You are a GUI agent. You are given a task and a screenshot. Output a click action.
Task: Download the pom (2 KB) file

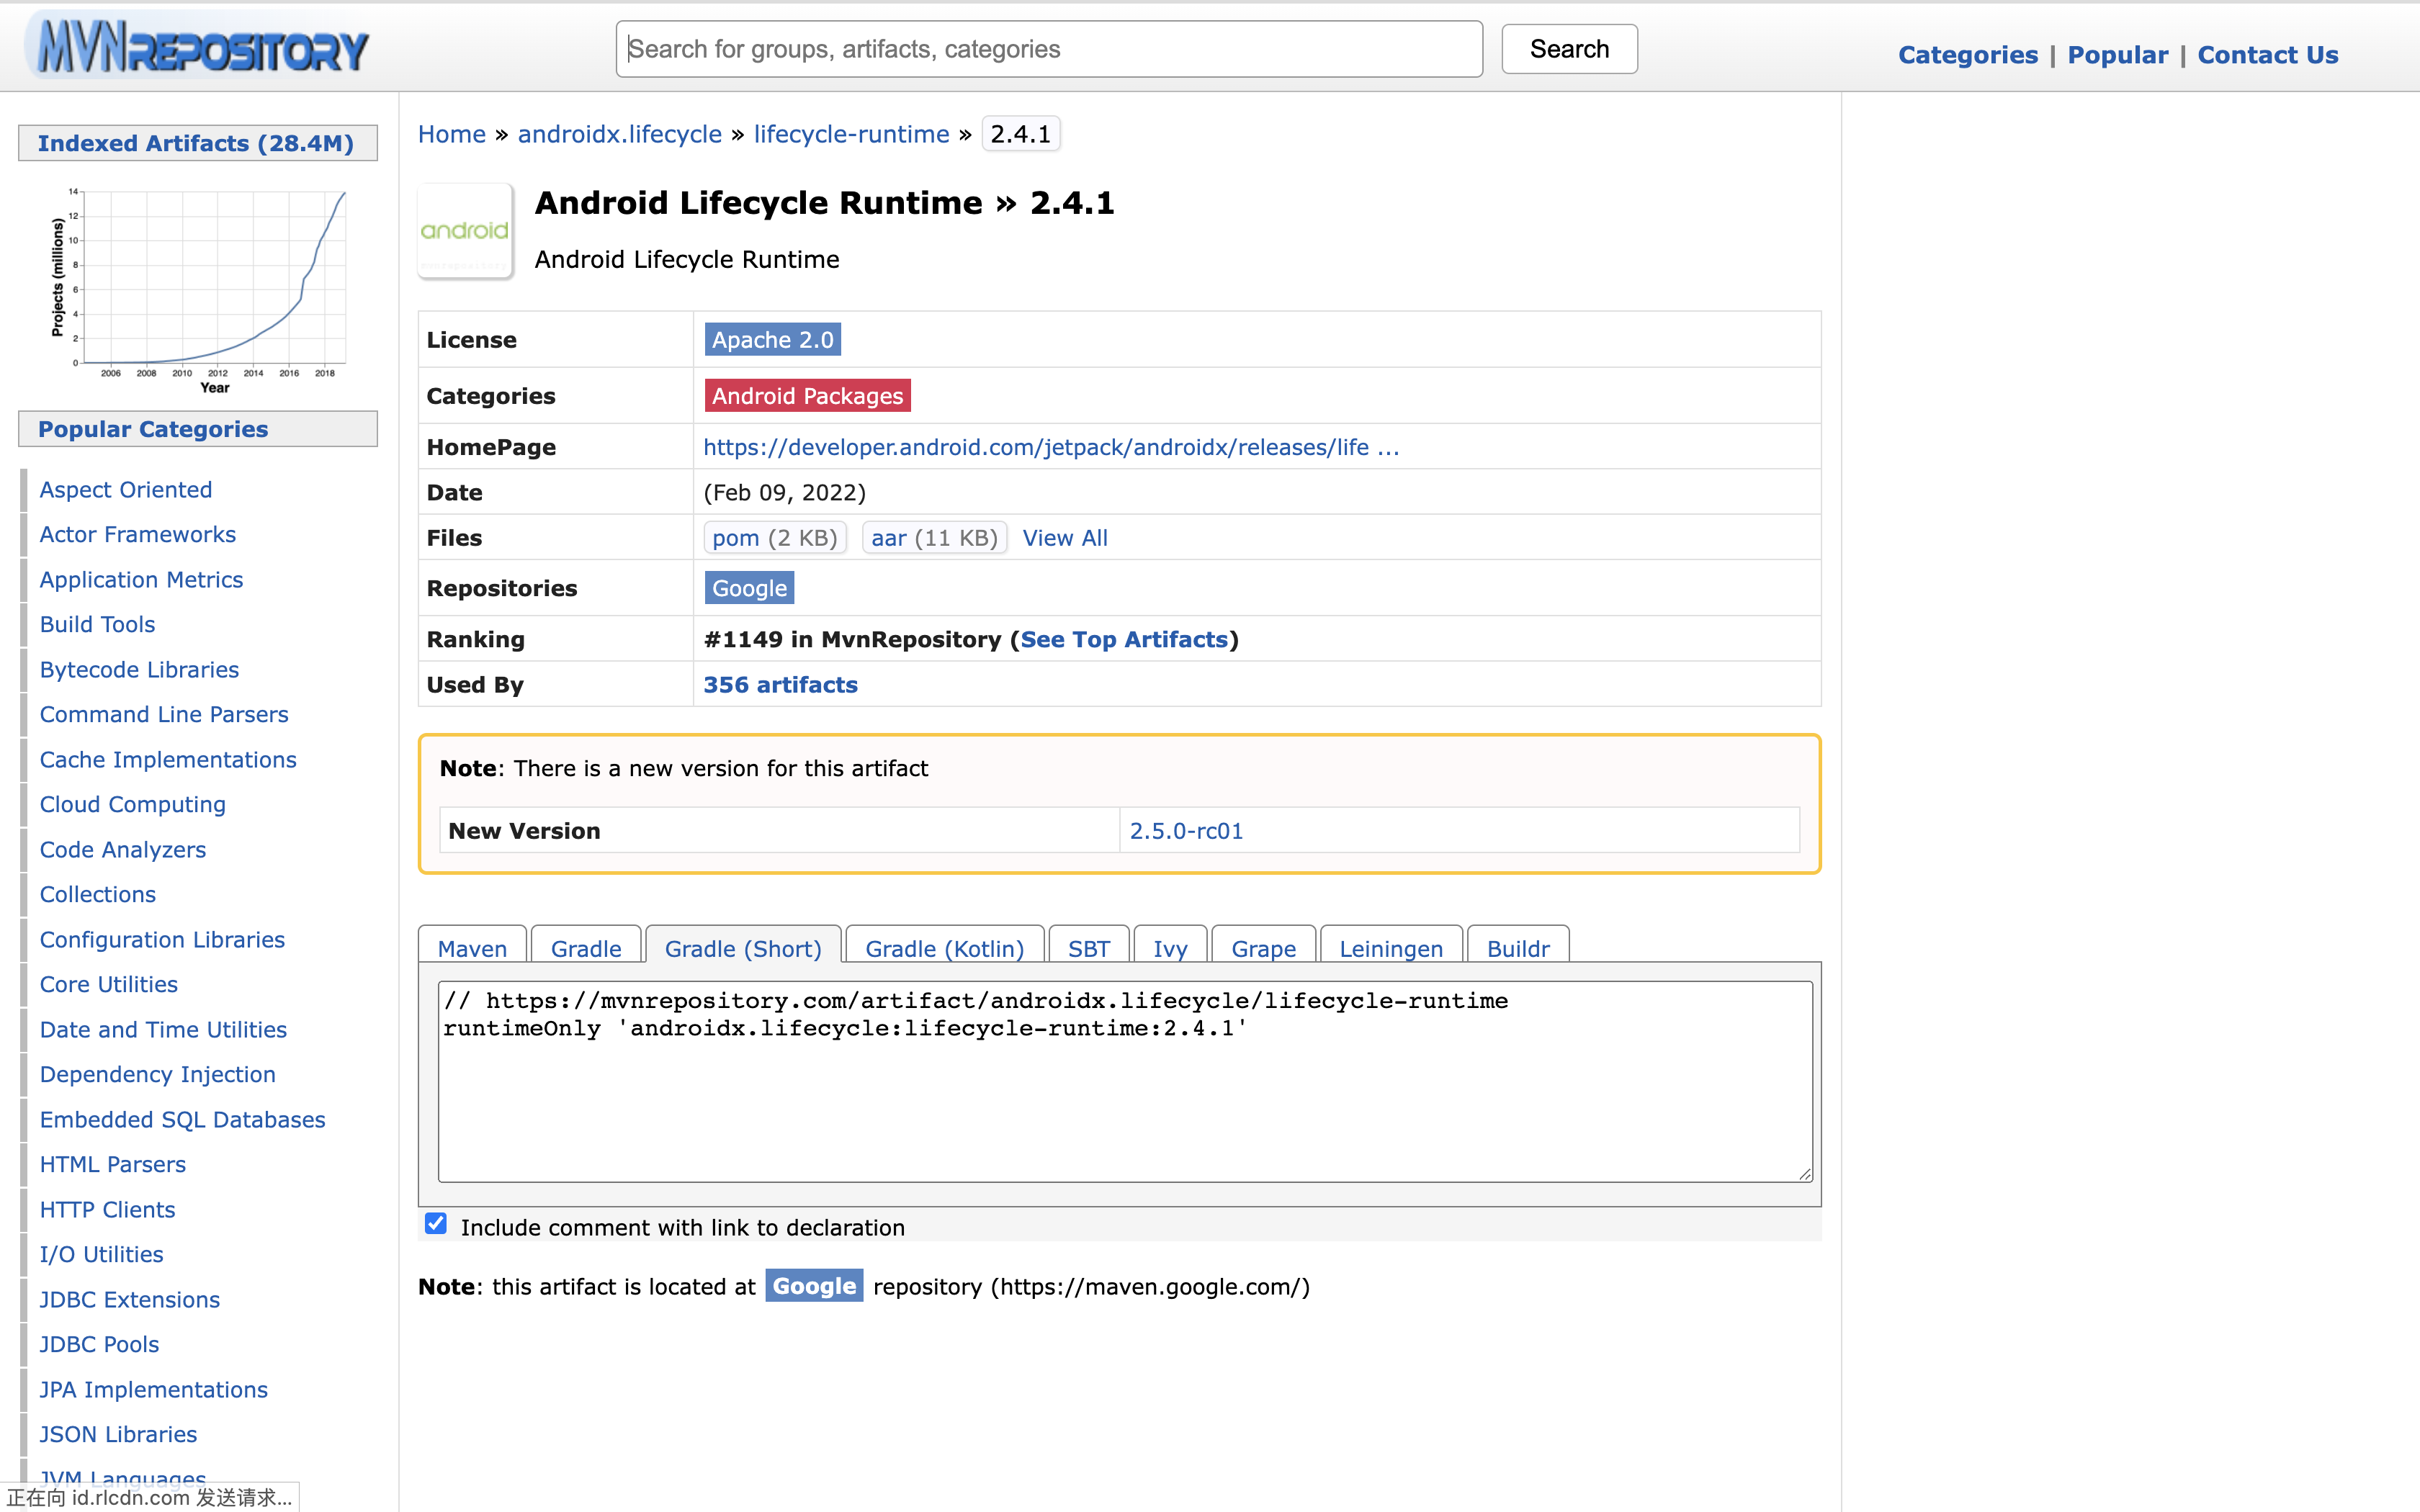click(x=775, y=538)
